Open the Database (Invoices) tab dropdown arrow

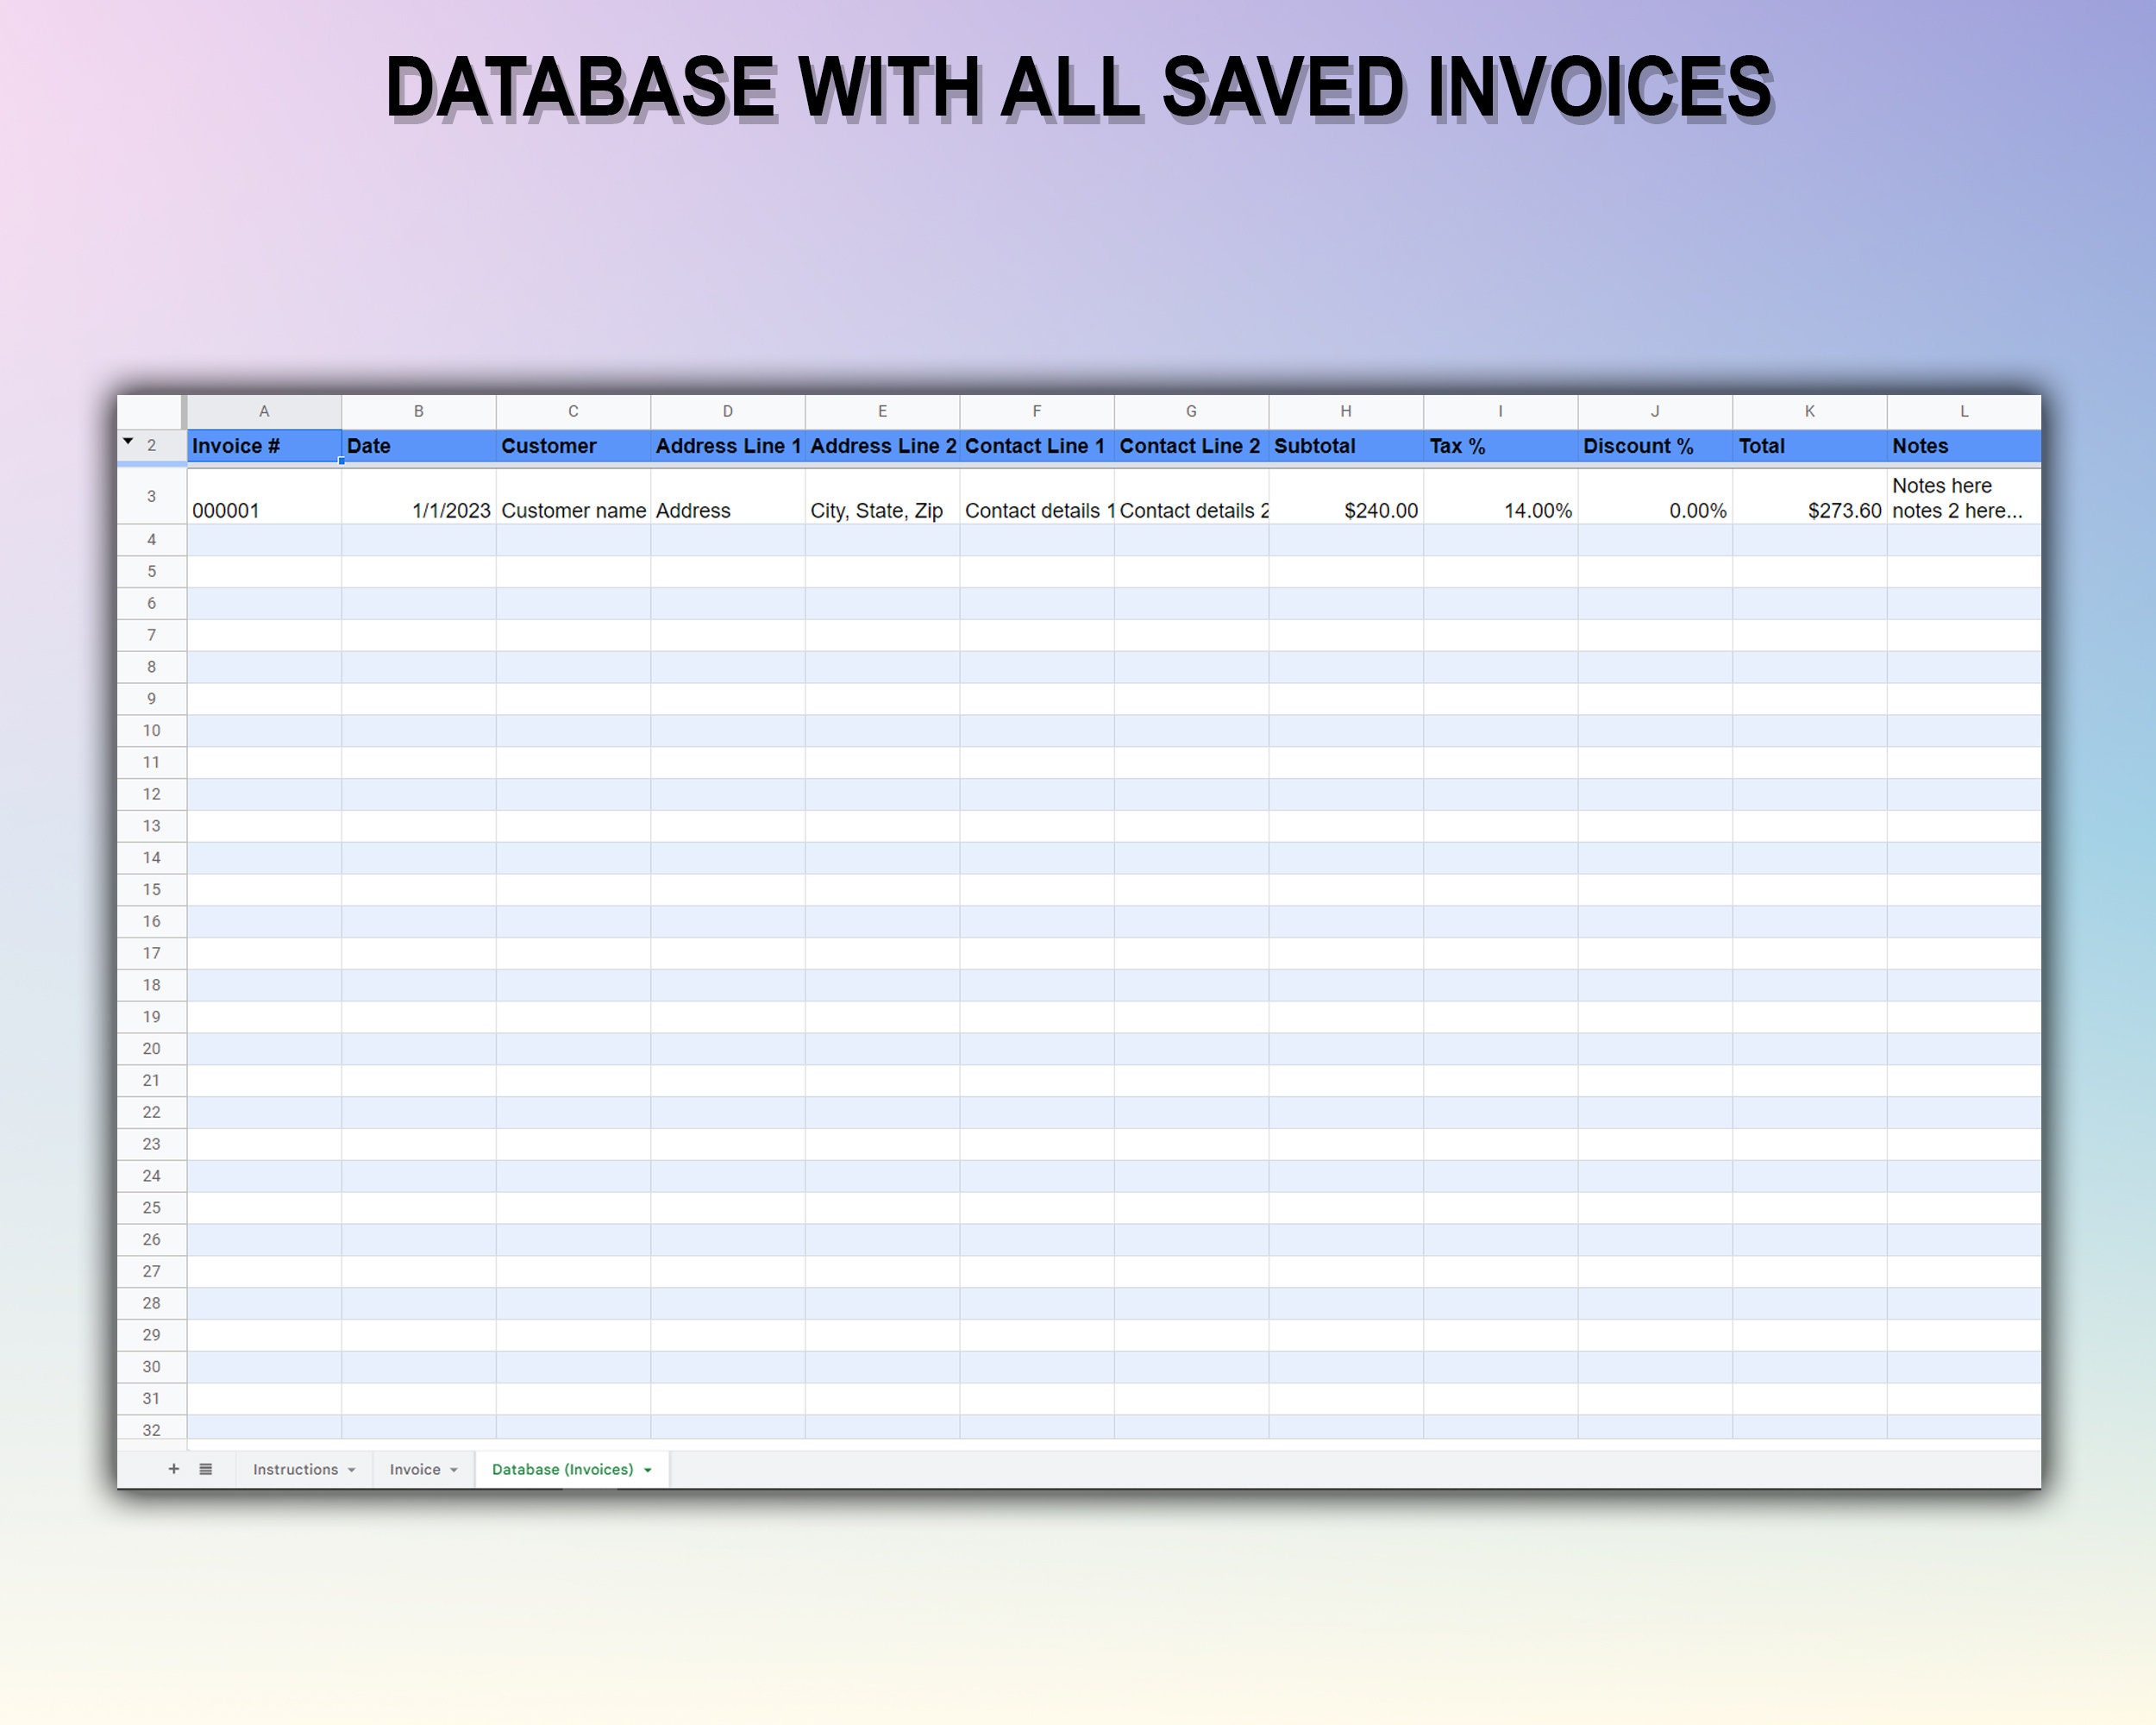pyautogui.click(x=648, y=1469)
